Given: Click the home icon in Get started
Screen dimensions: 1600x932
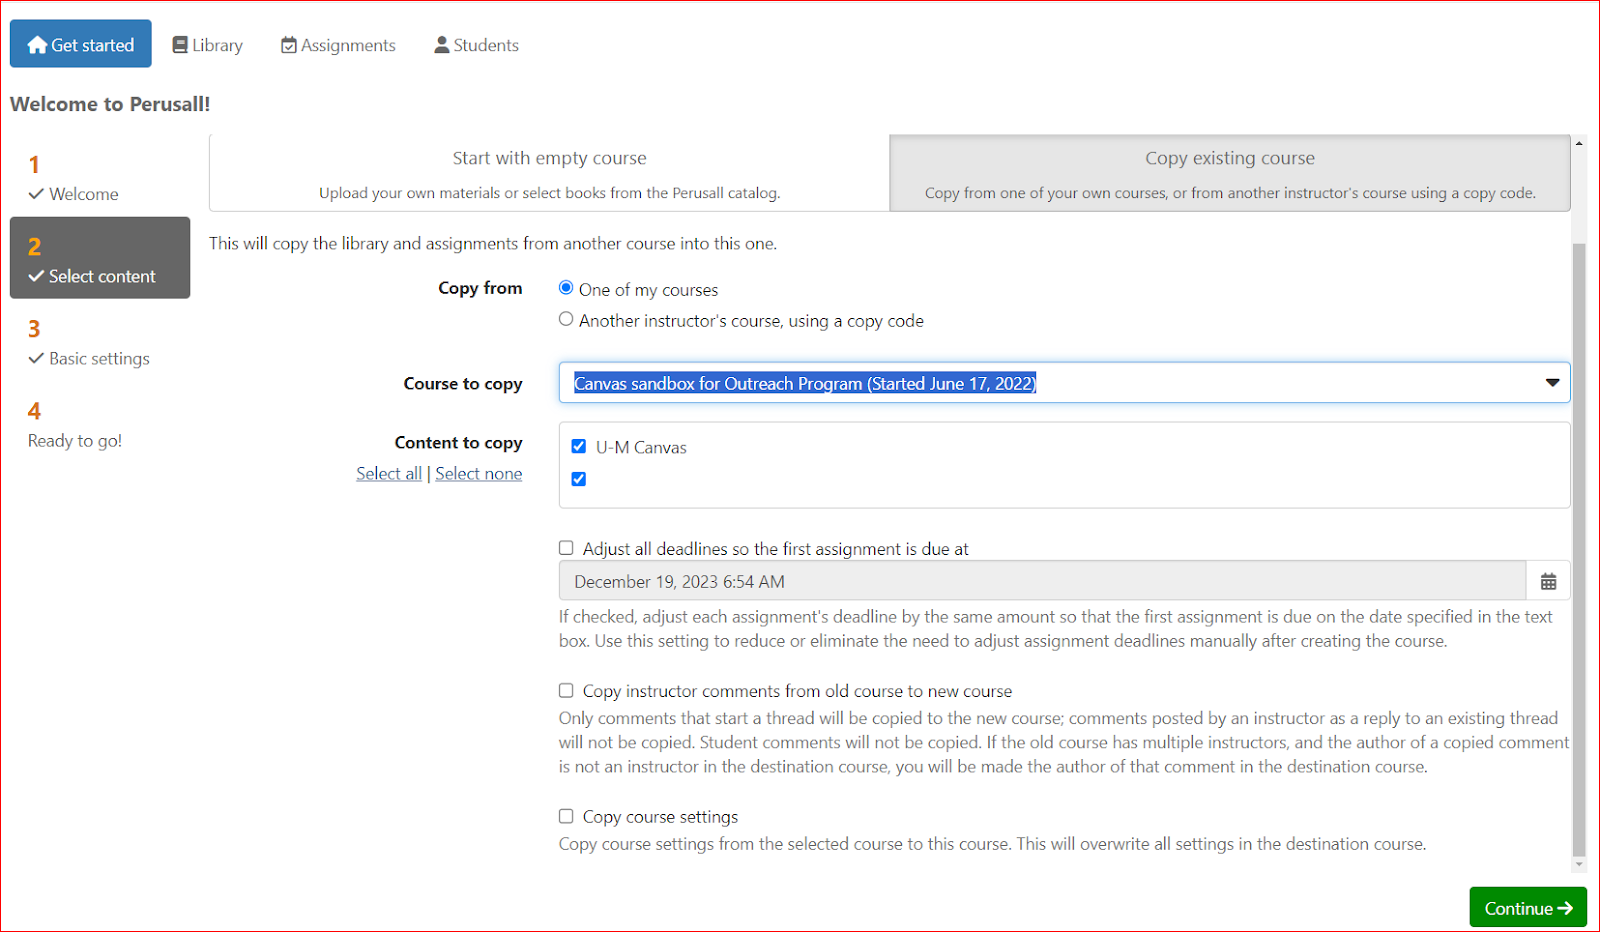Looking at the screenshot, I should 37,45.
